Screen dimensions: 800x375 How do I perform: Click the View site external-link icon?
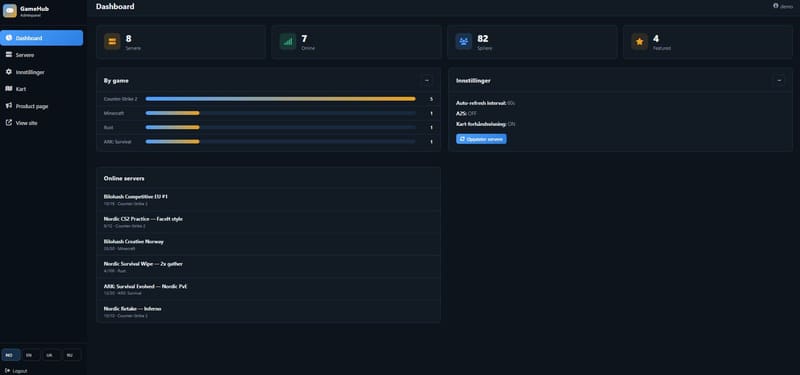coord(9,123)
